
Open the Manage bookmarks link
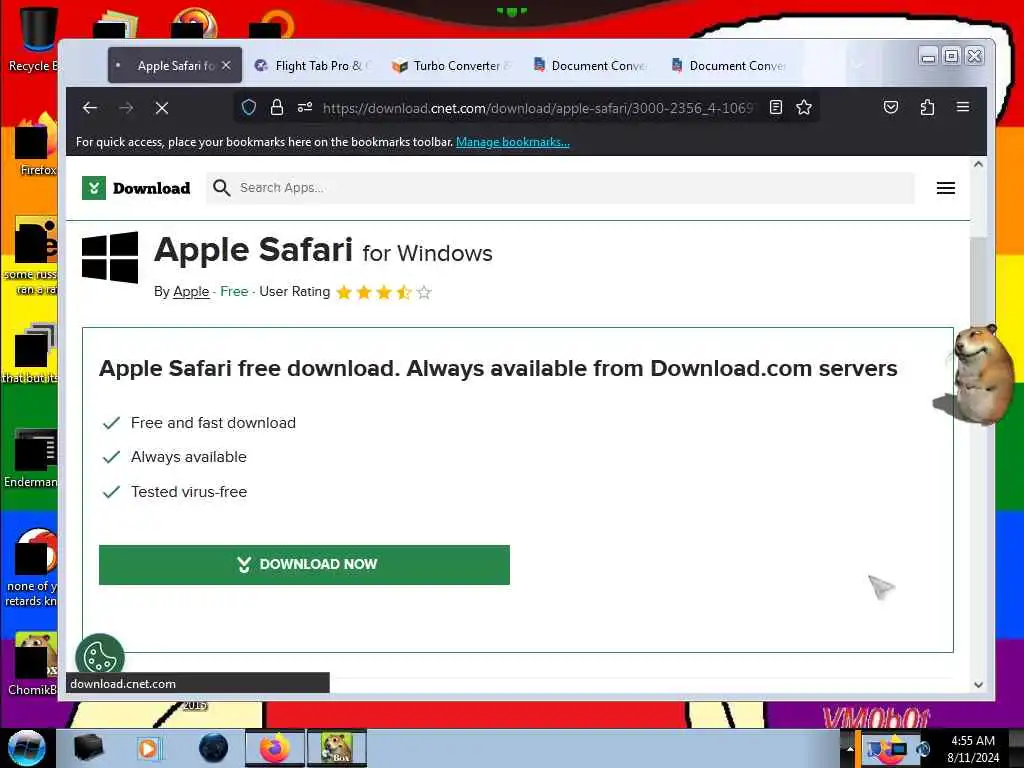(513, 142)
